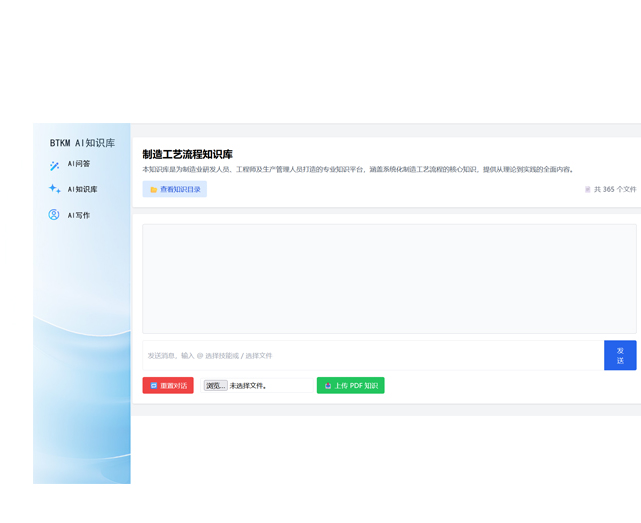The width and height of the screenshot is (641, 523).
Task: Reset the chat with 重置对话
Action: [x=168, y=385]
